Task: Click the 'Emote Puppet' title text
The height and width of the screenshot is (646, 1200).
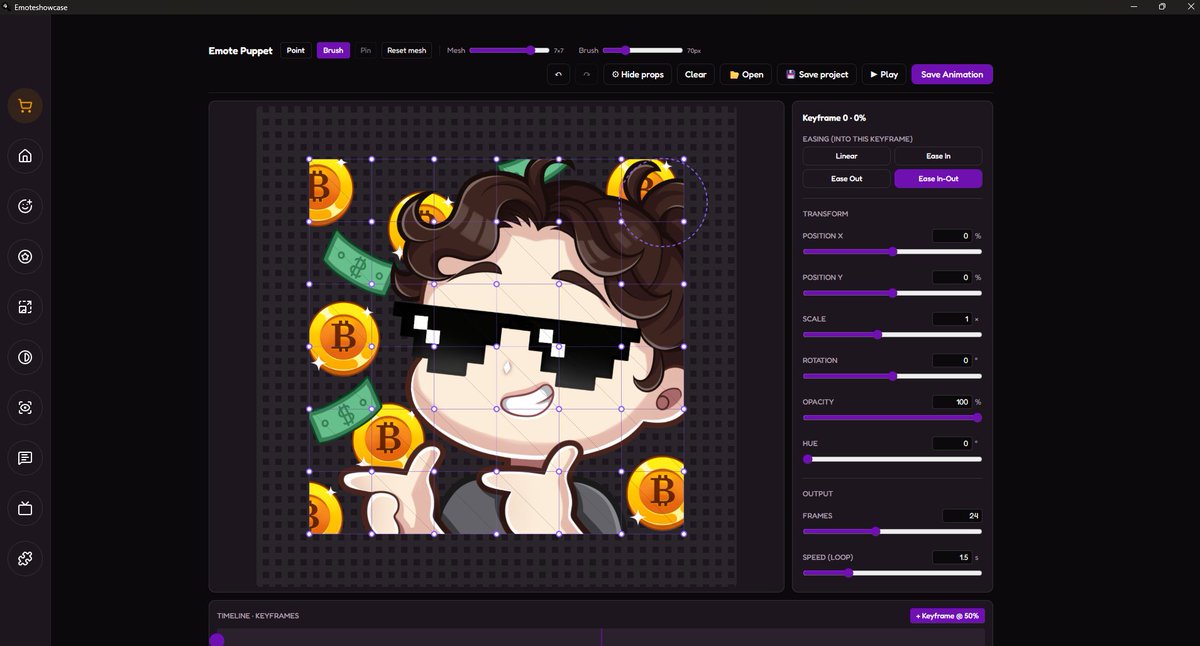Action: coord(240,50)
